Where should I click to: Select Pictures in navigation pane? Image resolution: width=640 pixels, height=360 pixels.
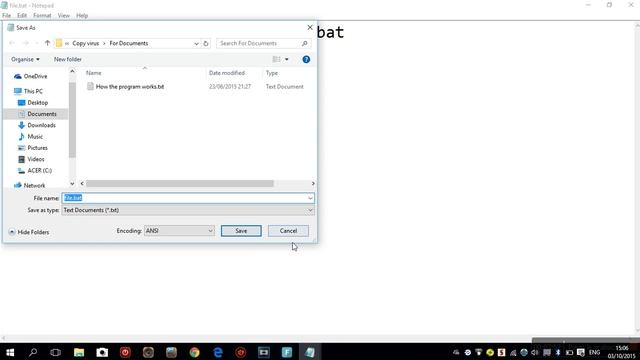33,148
